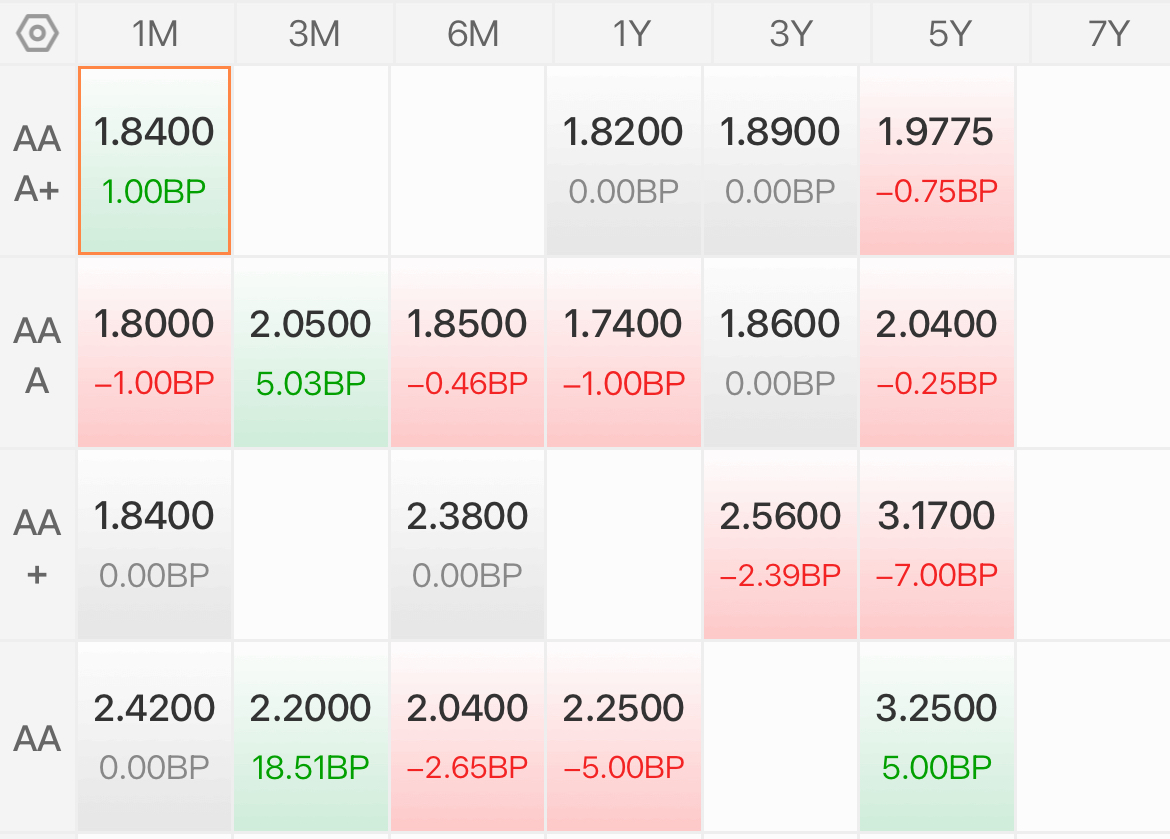Select the AAA 1Y cell 1.7400
Viewport: 1170px width, 839px height.
click(x=624, y=352)
